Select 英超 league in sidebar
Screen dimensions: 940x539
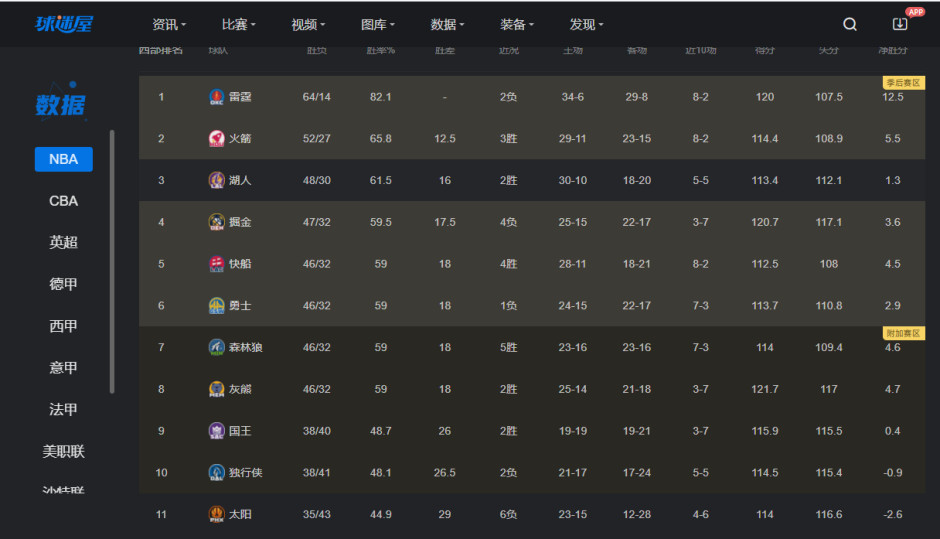(x=63, y=243)
